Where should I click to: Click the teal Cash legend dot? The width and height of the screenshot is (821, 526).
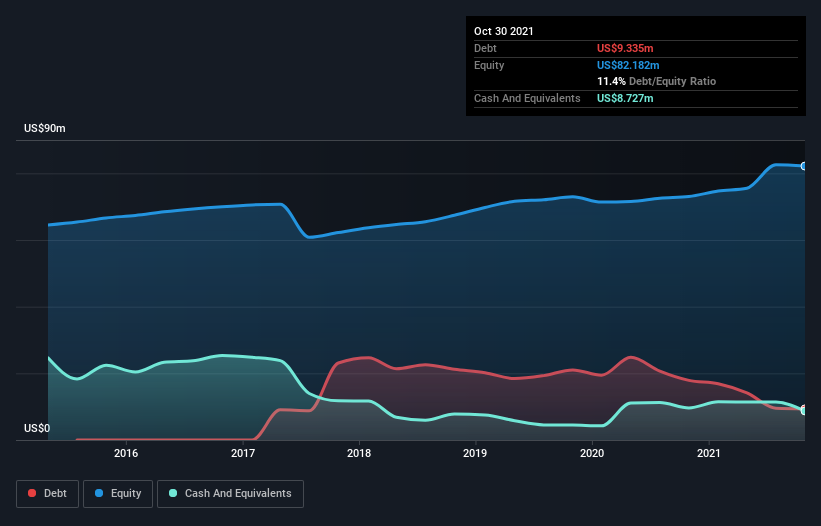pyautogui.click(x=173, y=493)
